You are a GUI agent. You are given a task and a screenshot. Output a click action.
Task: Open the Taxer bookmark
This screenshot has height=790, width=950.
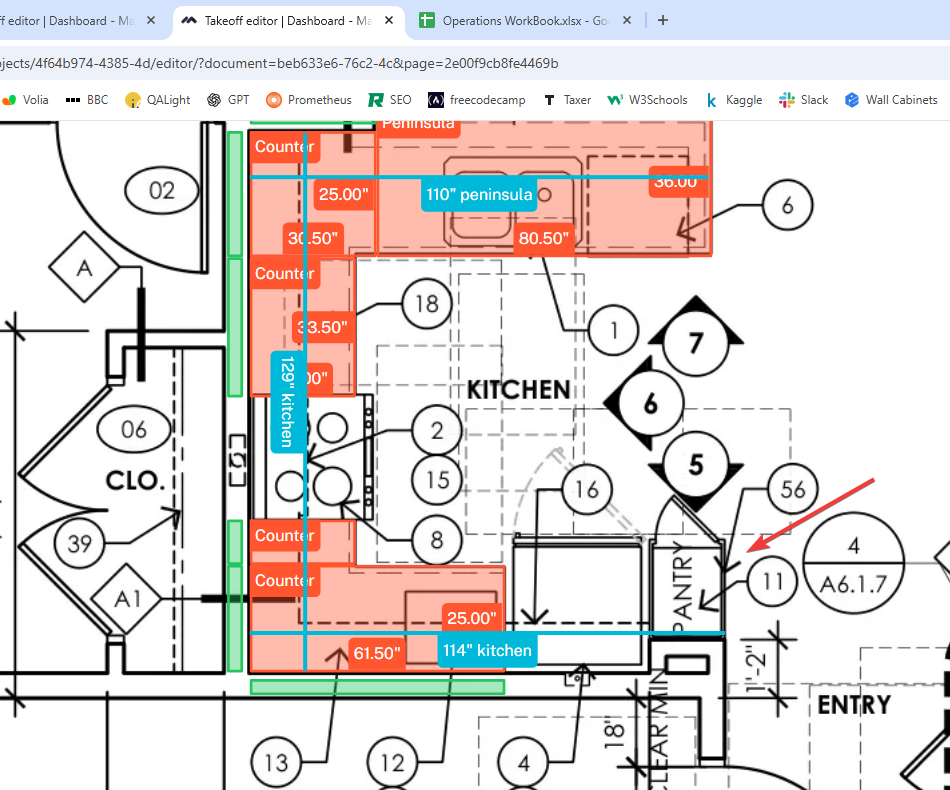coord(567,100)
